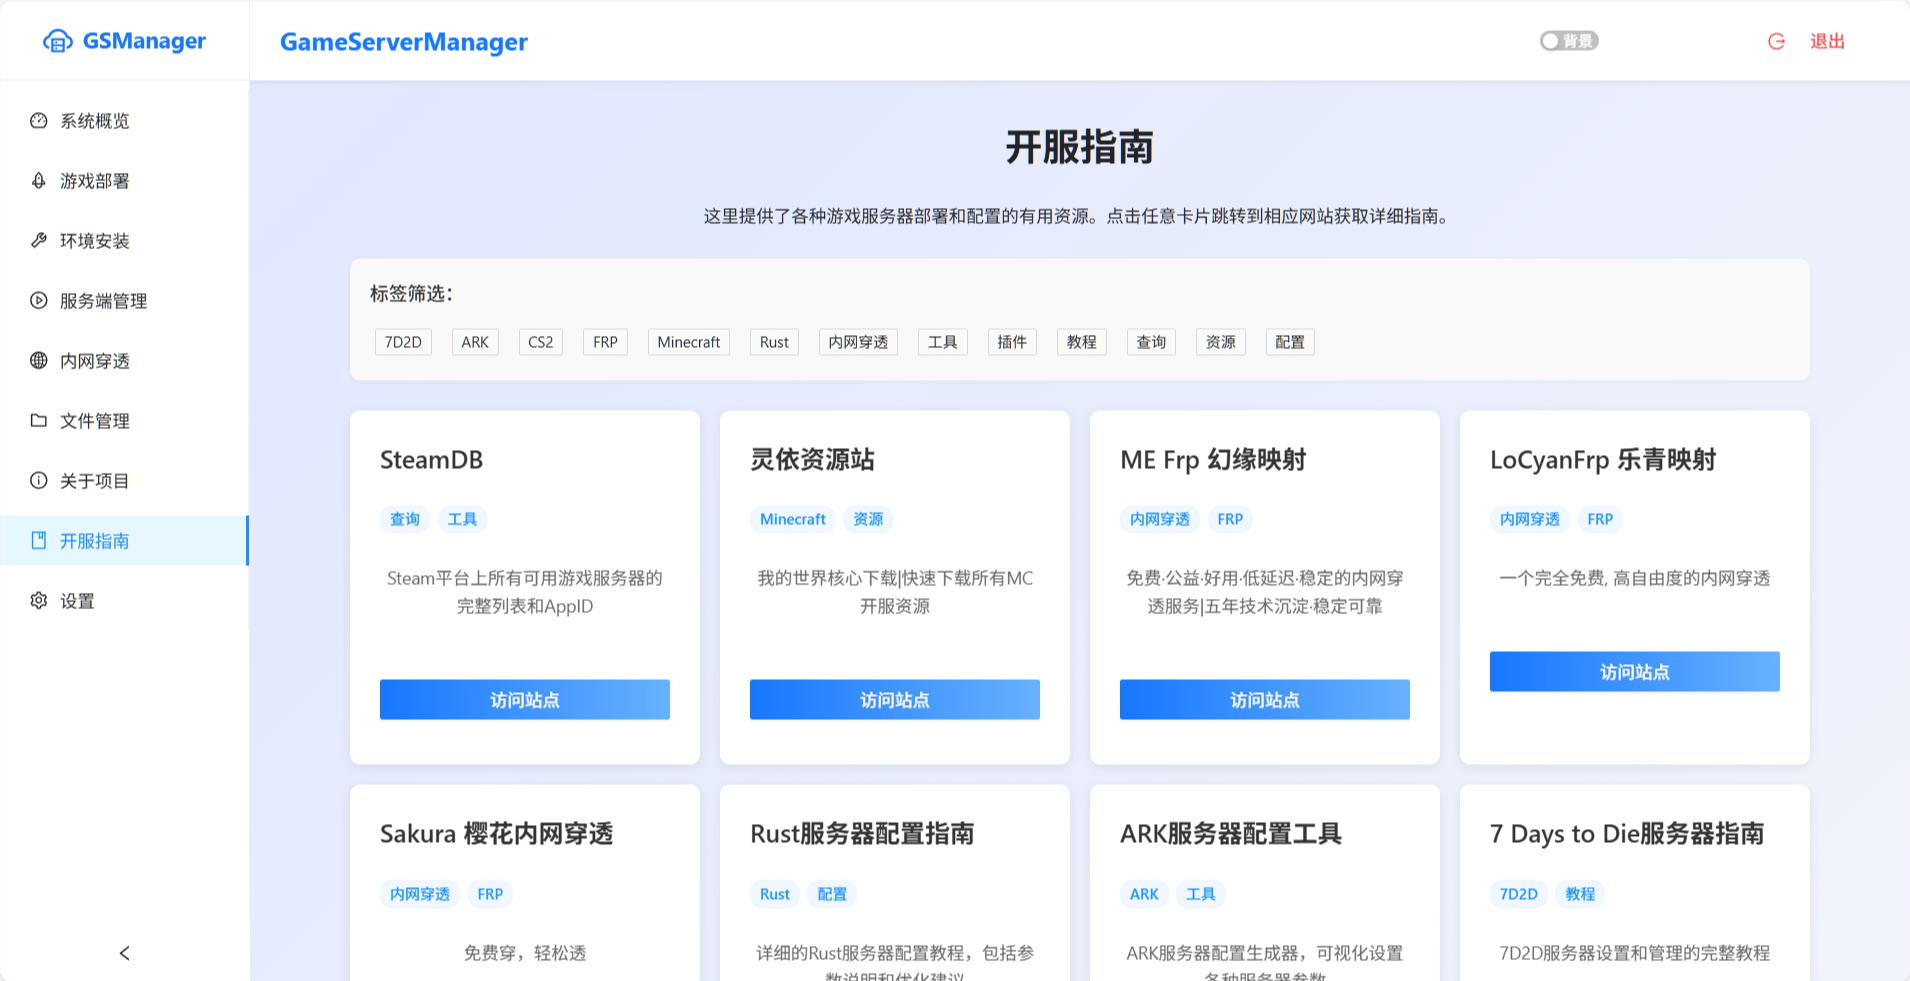Filter by the FRP tag chip

point(605,342)
